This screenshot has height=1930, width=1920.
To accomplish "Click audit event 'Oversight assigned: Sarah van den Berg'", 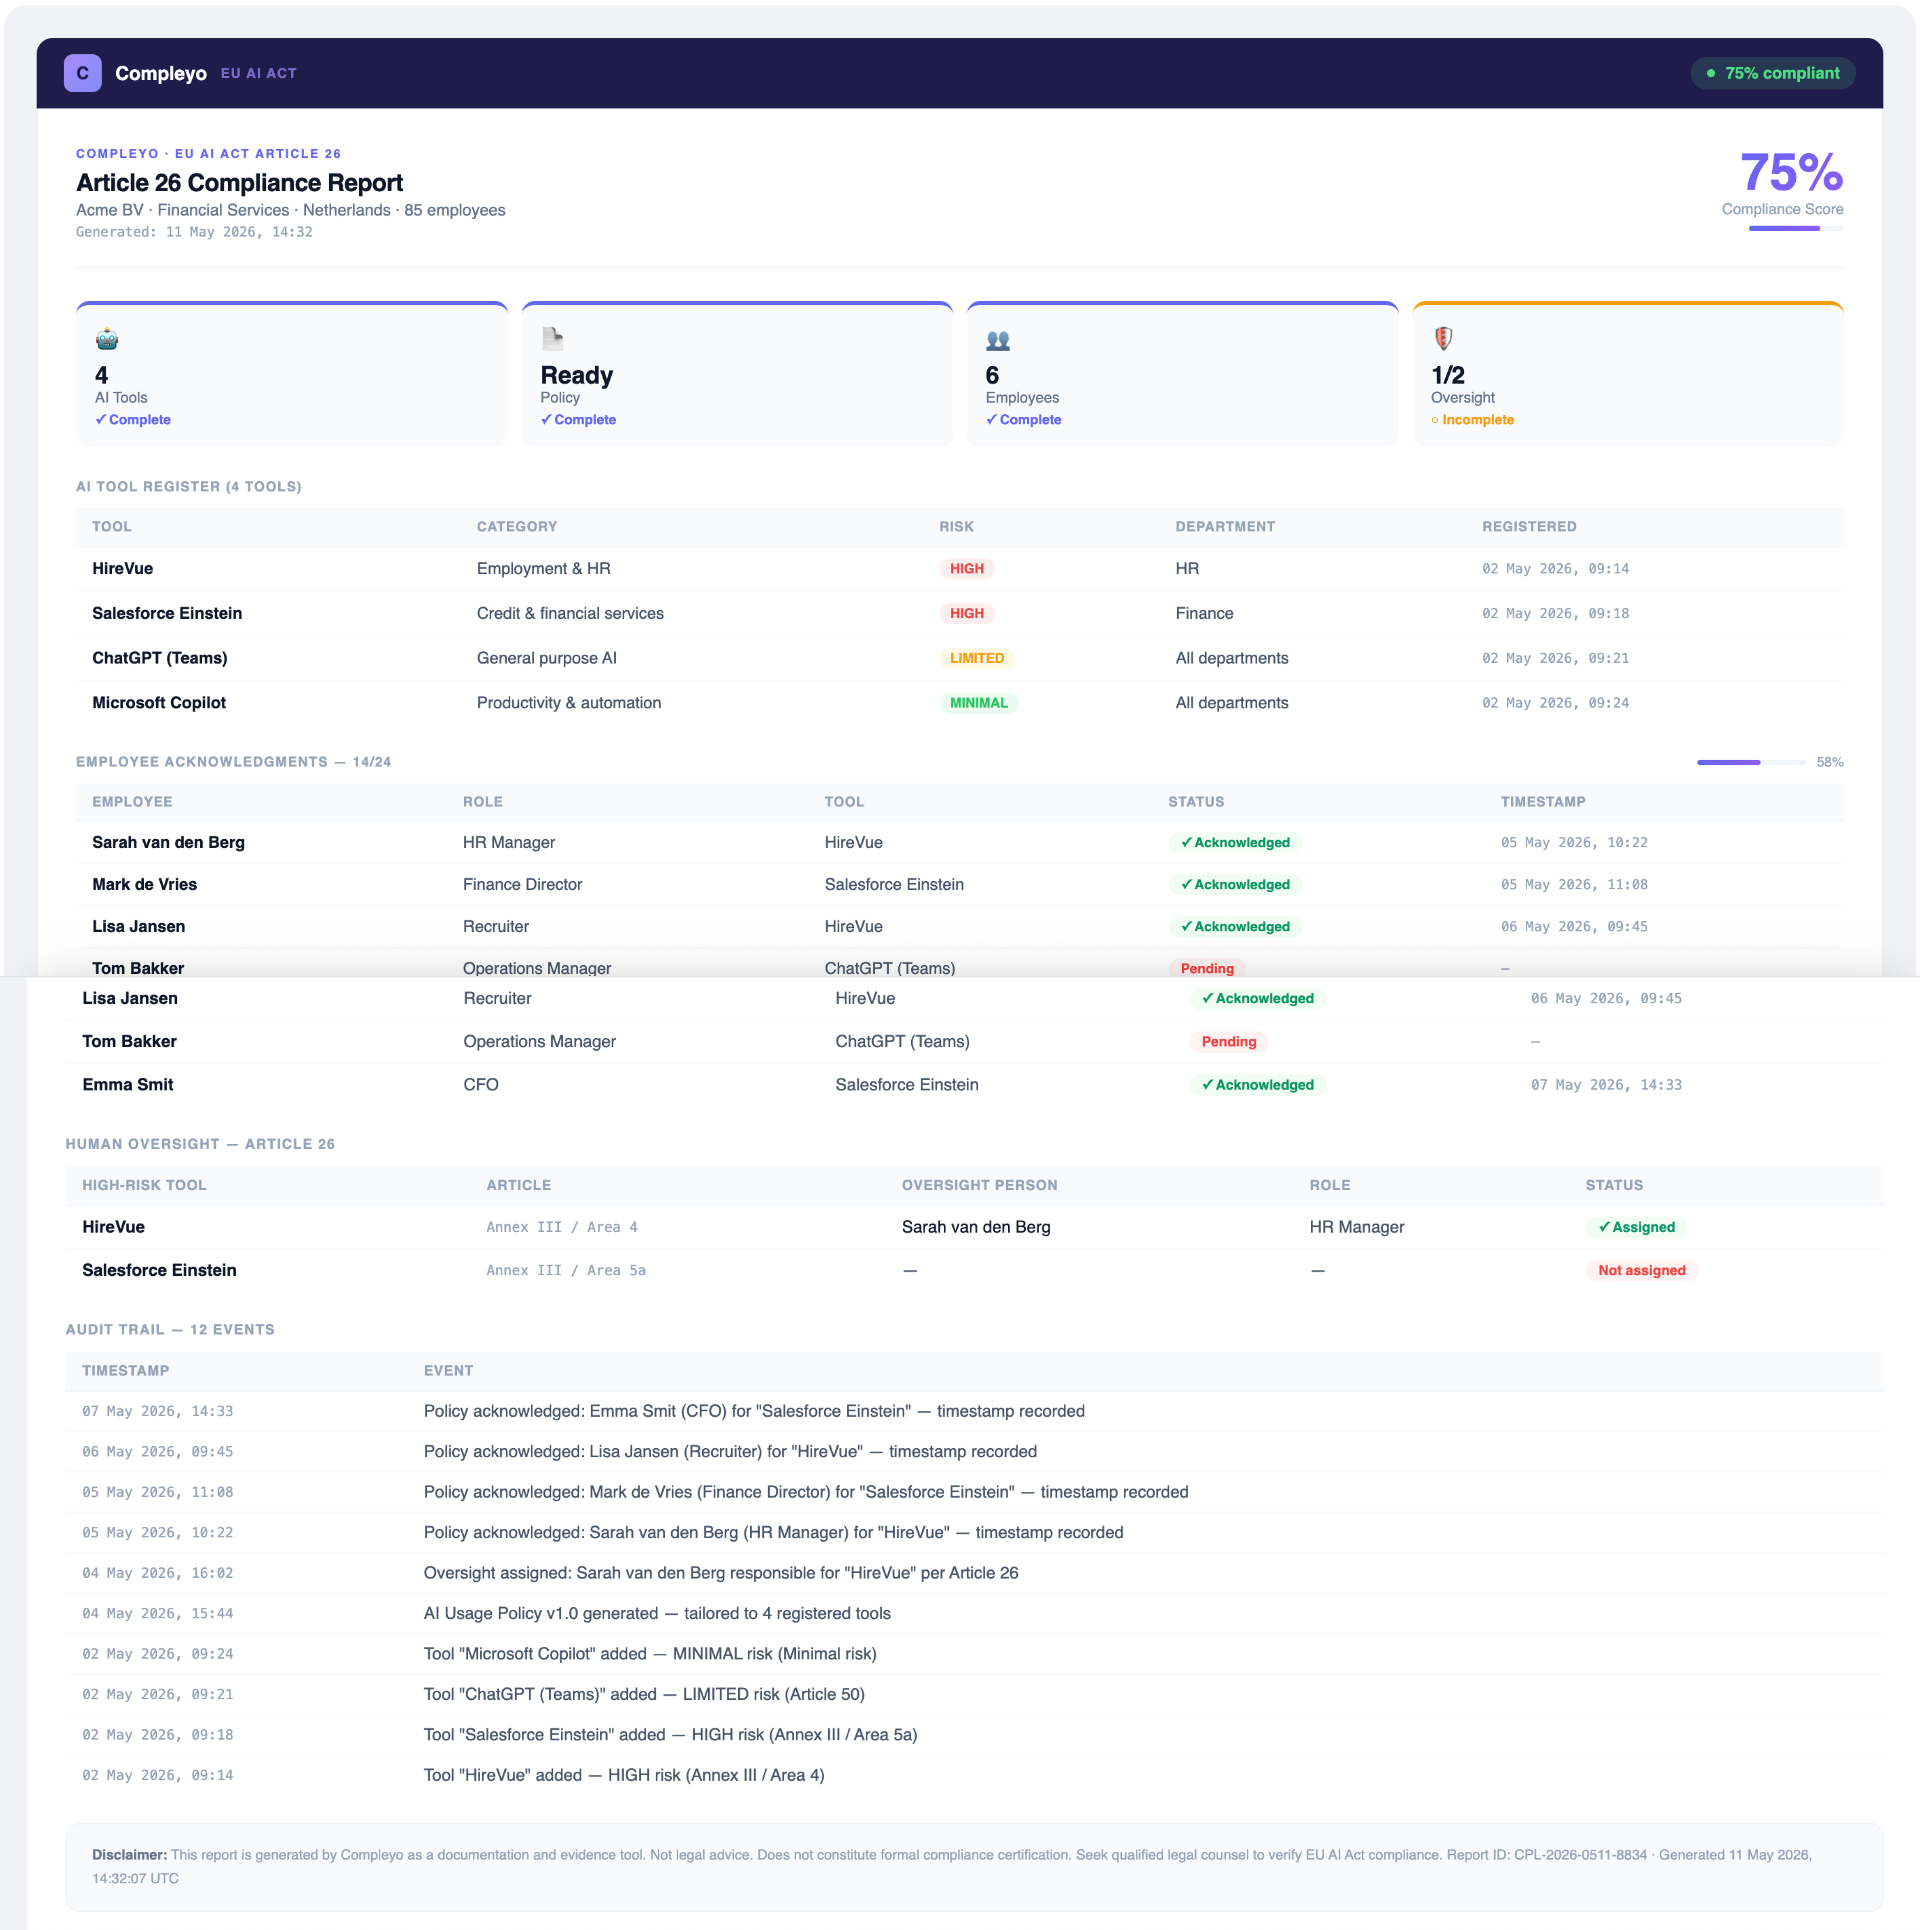I will (721, 1574).
